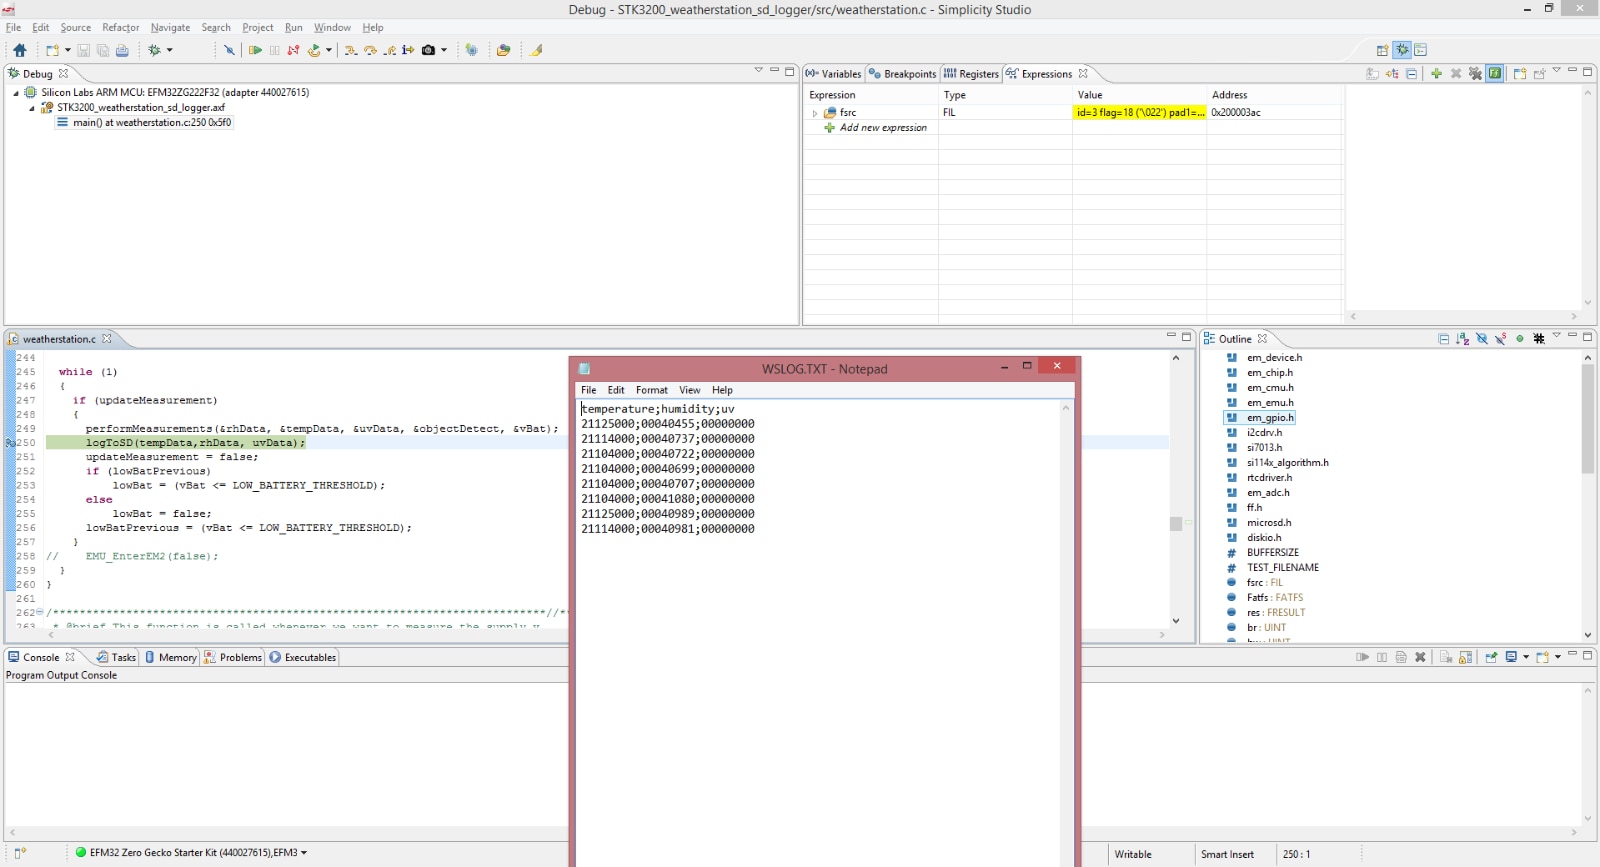Expand the fsrc expression row
This screenshot has width=1600, height=867.
pyautogui.click(x=815, y=113)
